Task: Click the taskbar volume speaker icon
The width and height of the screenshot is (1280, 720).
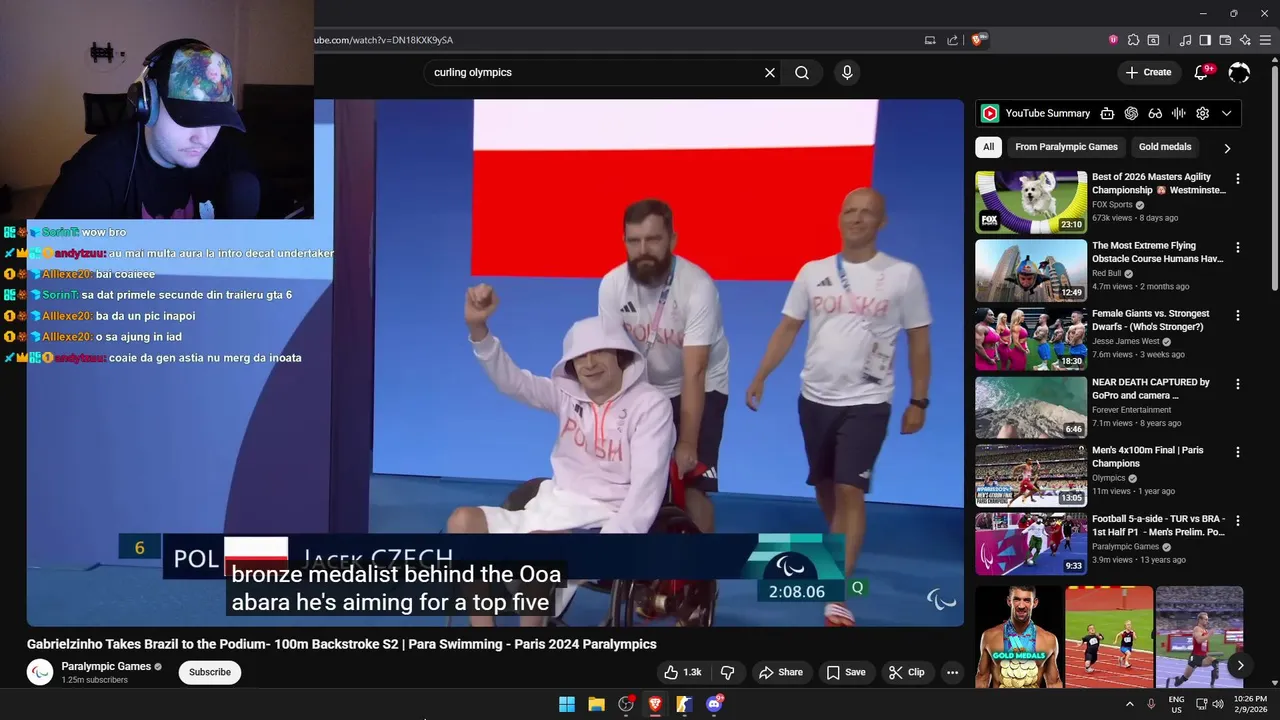Action: pyautogui.click(x=1218, y=704)
